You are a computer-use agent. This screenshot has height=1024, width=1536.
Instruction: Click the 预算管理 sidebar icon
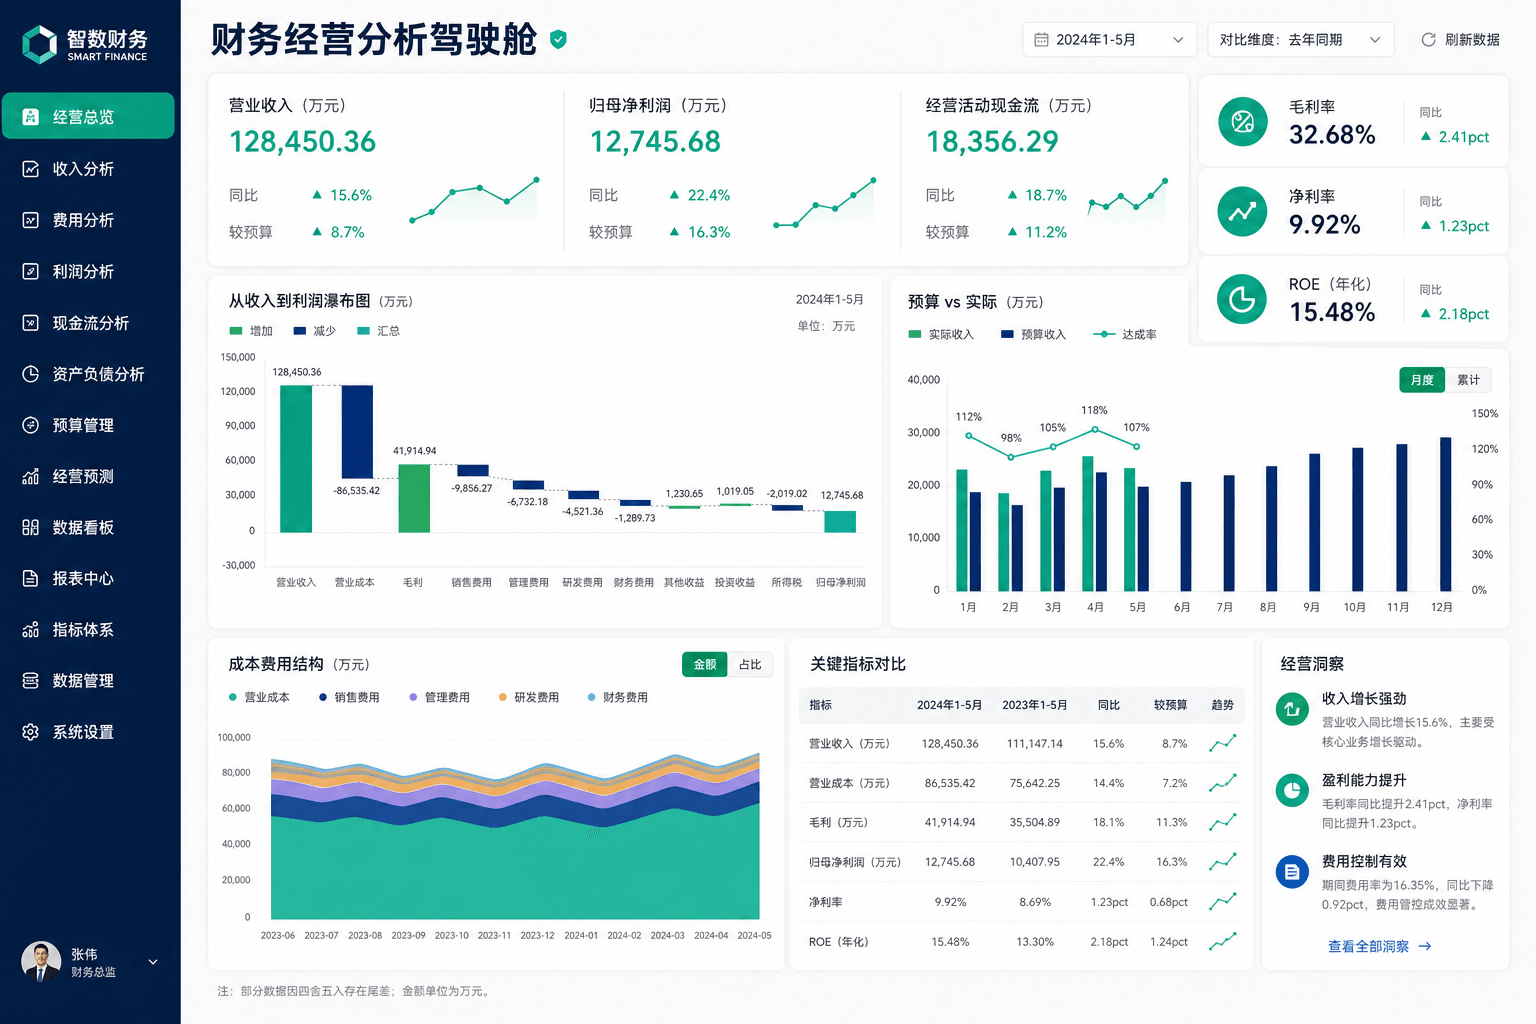tap(31, 425)
